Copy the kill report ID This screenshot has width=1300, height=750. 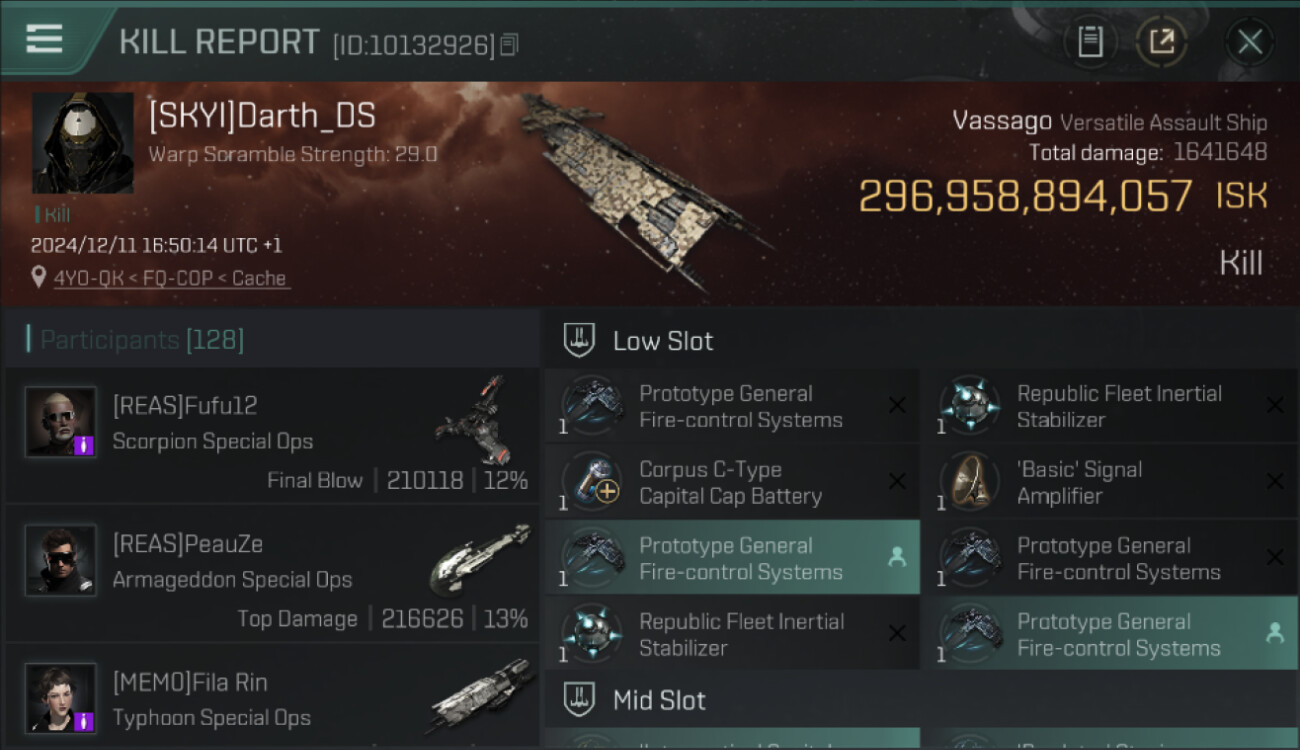510,44
